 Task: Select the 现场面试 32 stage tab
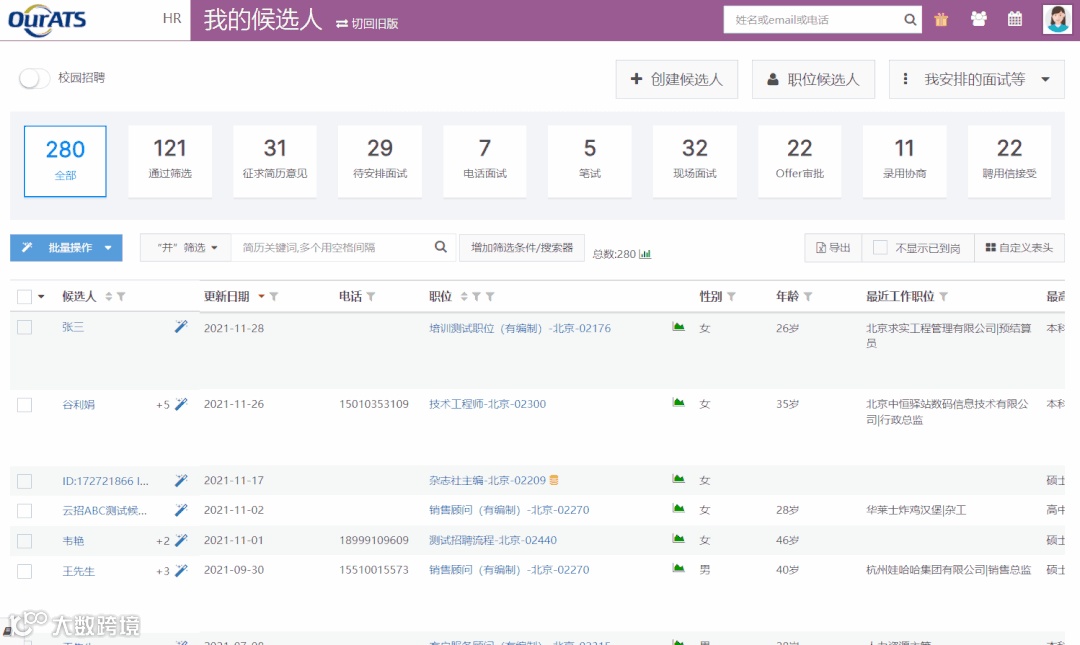click(x=695, y=161)
